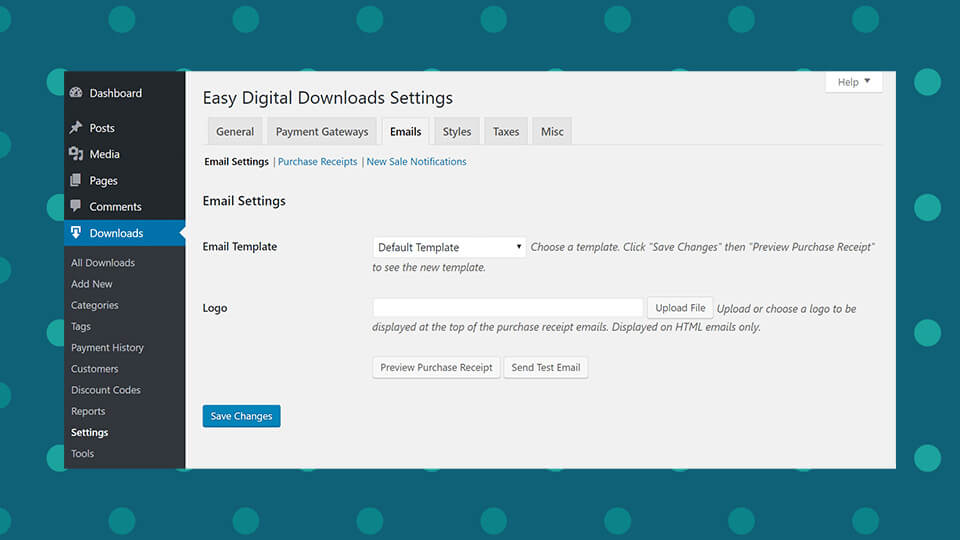Open the Email Template dropdown

click(449, 247)
